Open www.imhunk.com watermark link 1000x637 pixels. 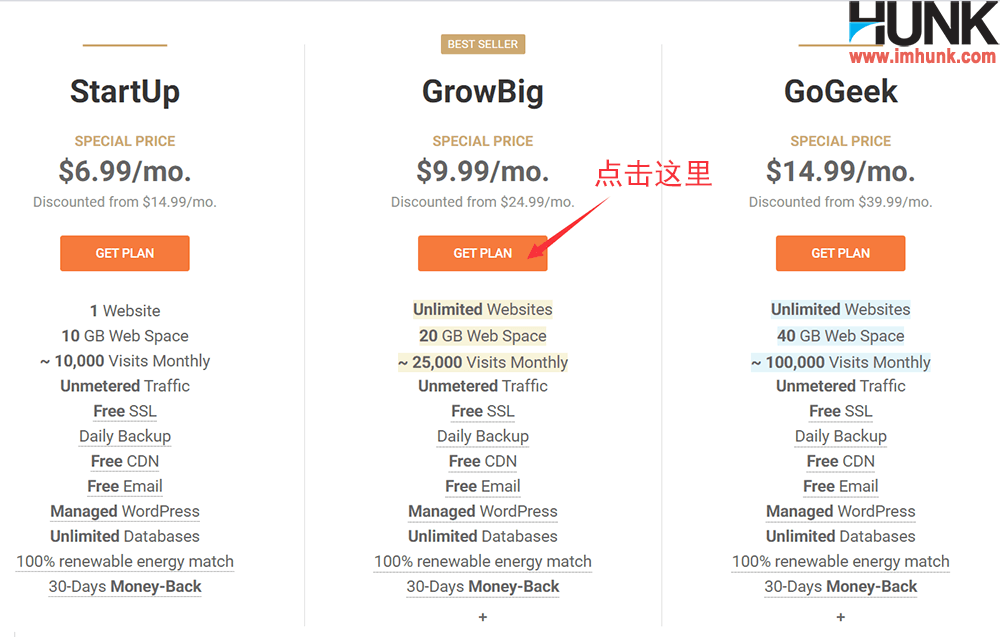pos(922,57)
